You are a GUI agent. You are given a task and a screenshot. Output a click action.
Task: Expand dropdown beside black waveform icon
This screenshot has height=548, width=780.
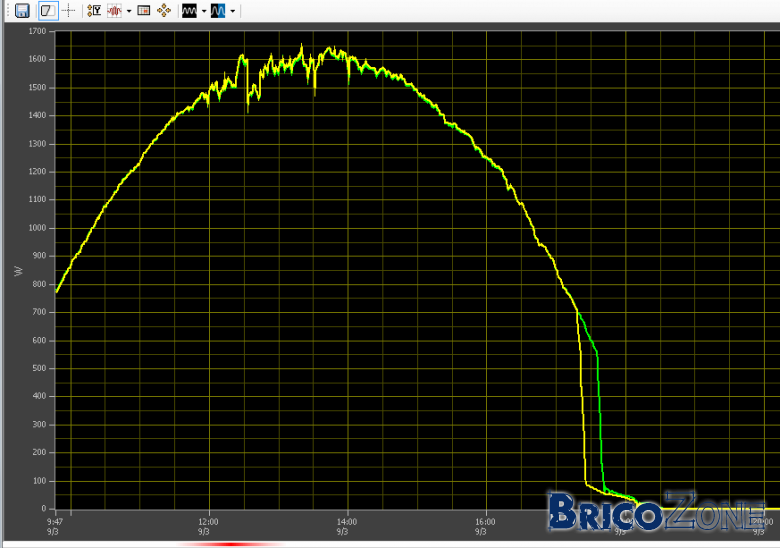[x=204, y=11]
